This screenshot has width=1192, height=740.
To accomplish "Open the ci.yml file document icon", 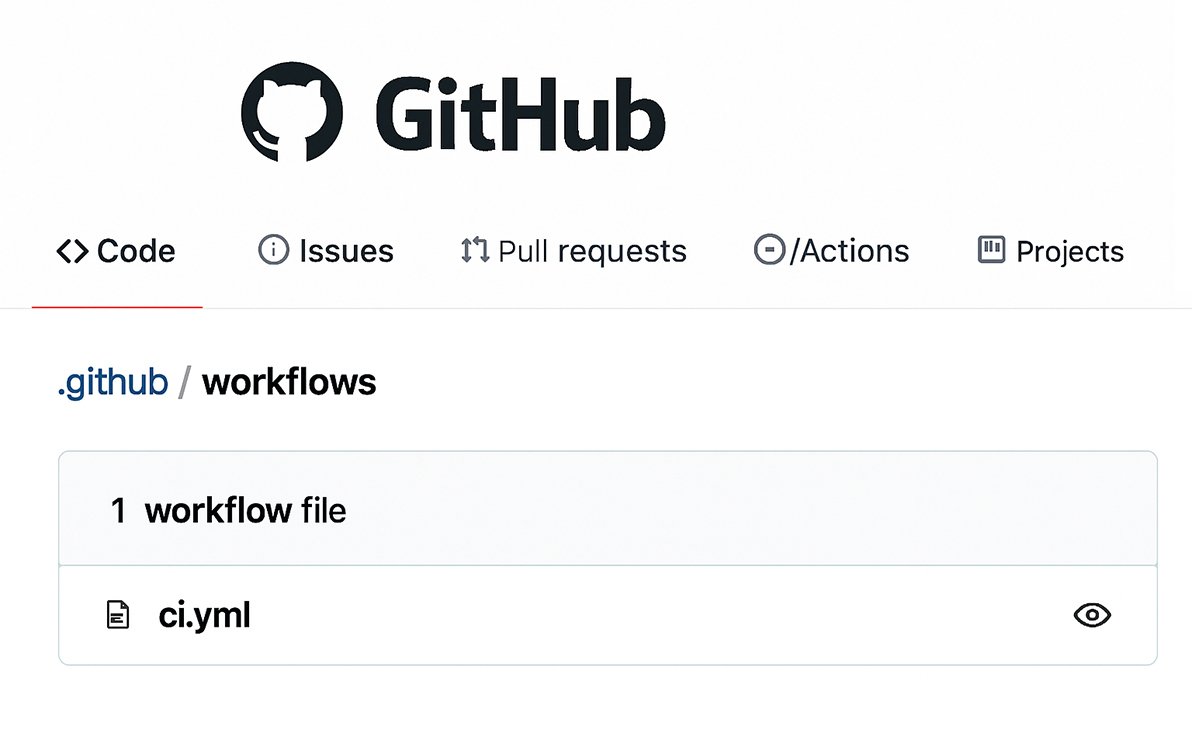I will tap(120, 615).
